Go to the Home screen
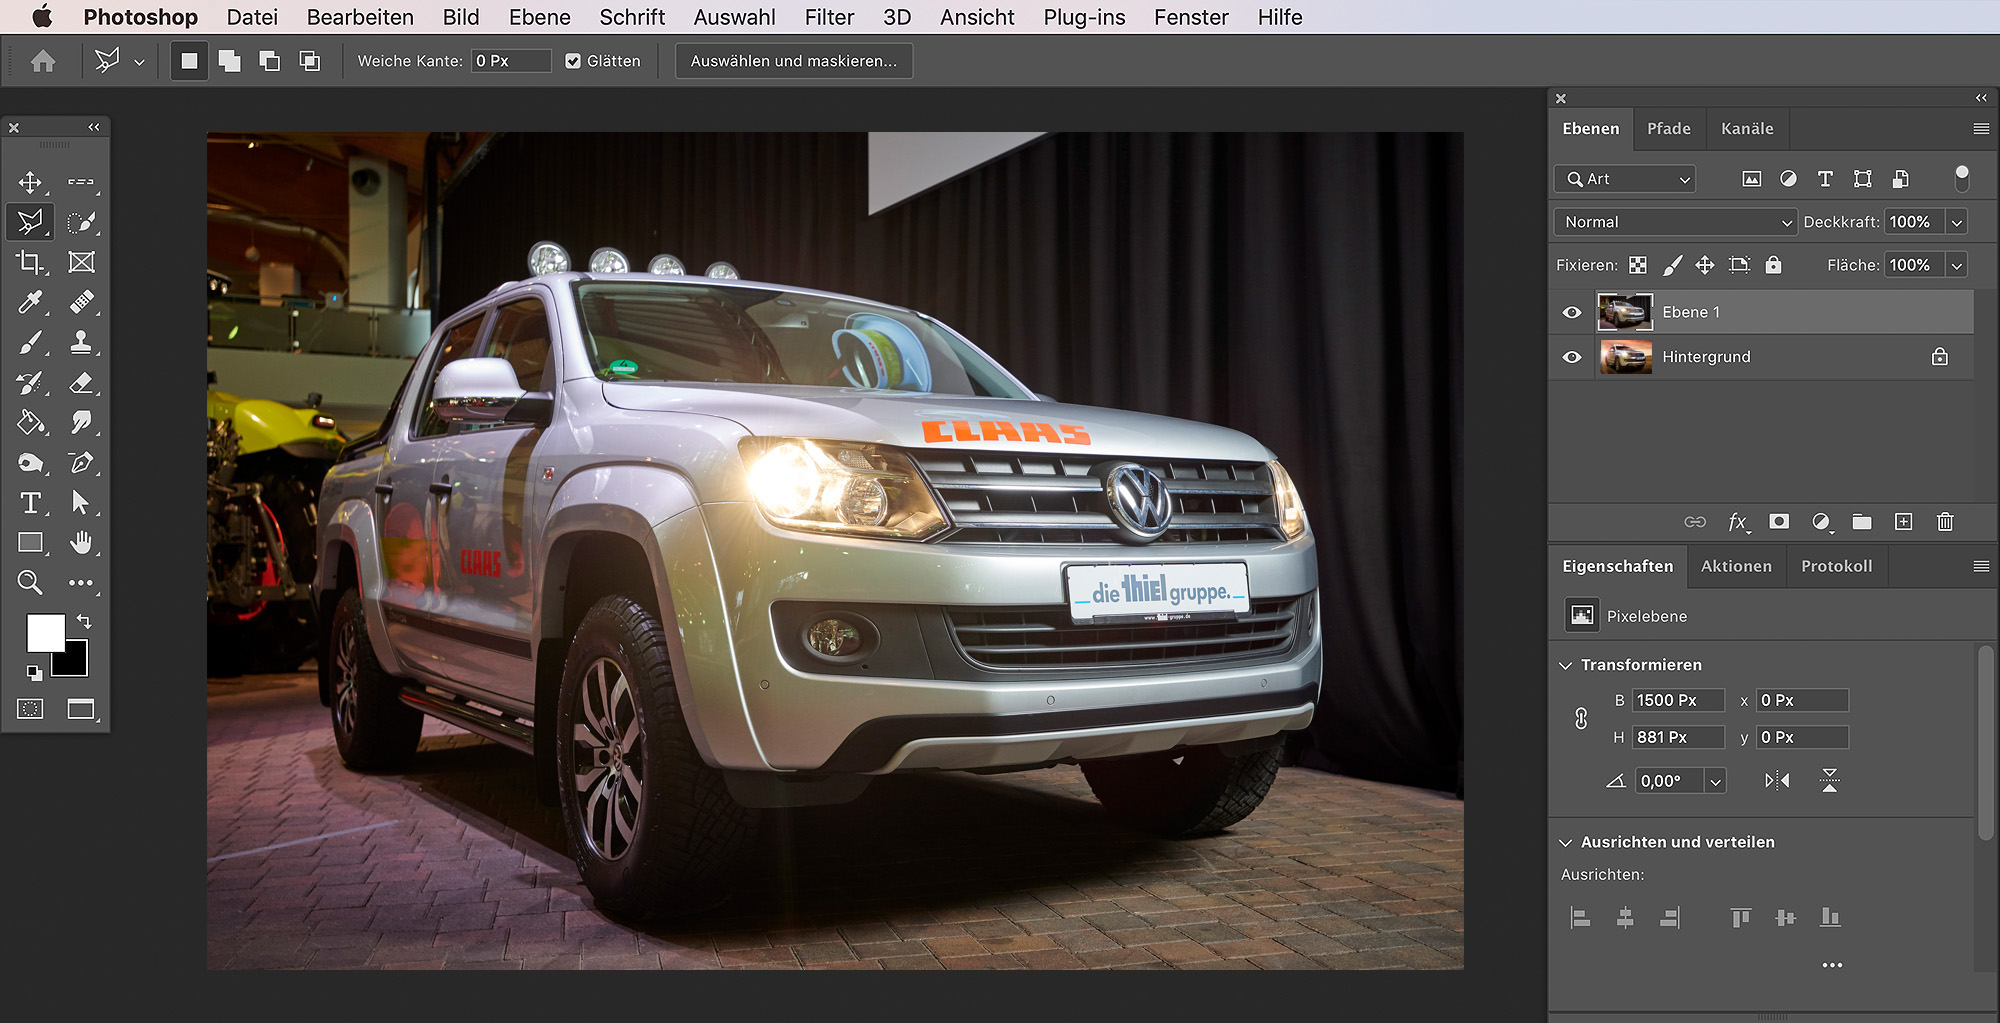Image resolution: width=2000 pixels, height=1023 pixels. click(x=43, y=61)
